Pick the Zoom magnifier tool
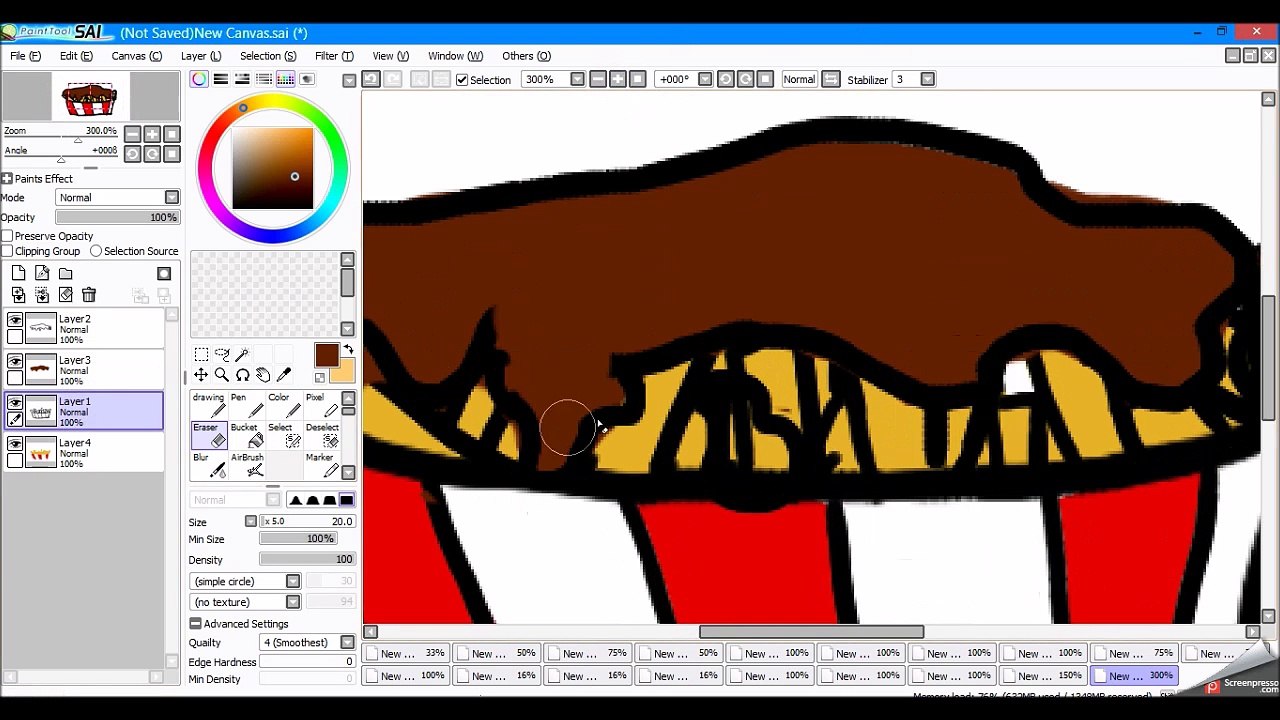This screenshot has width=1280, height=720. pyautogui.click(x=222, y=375)
